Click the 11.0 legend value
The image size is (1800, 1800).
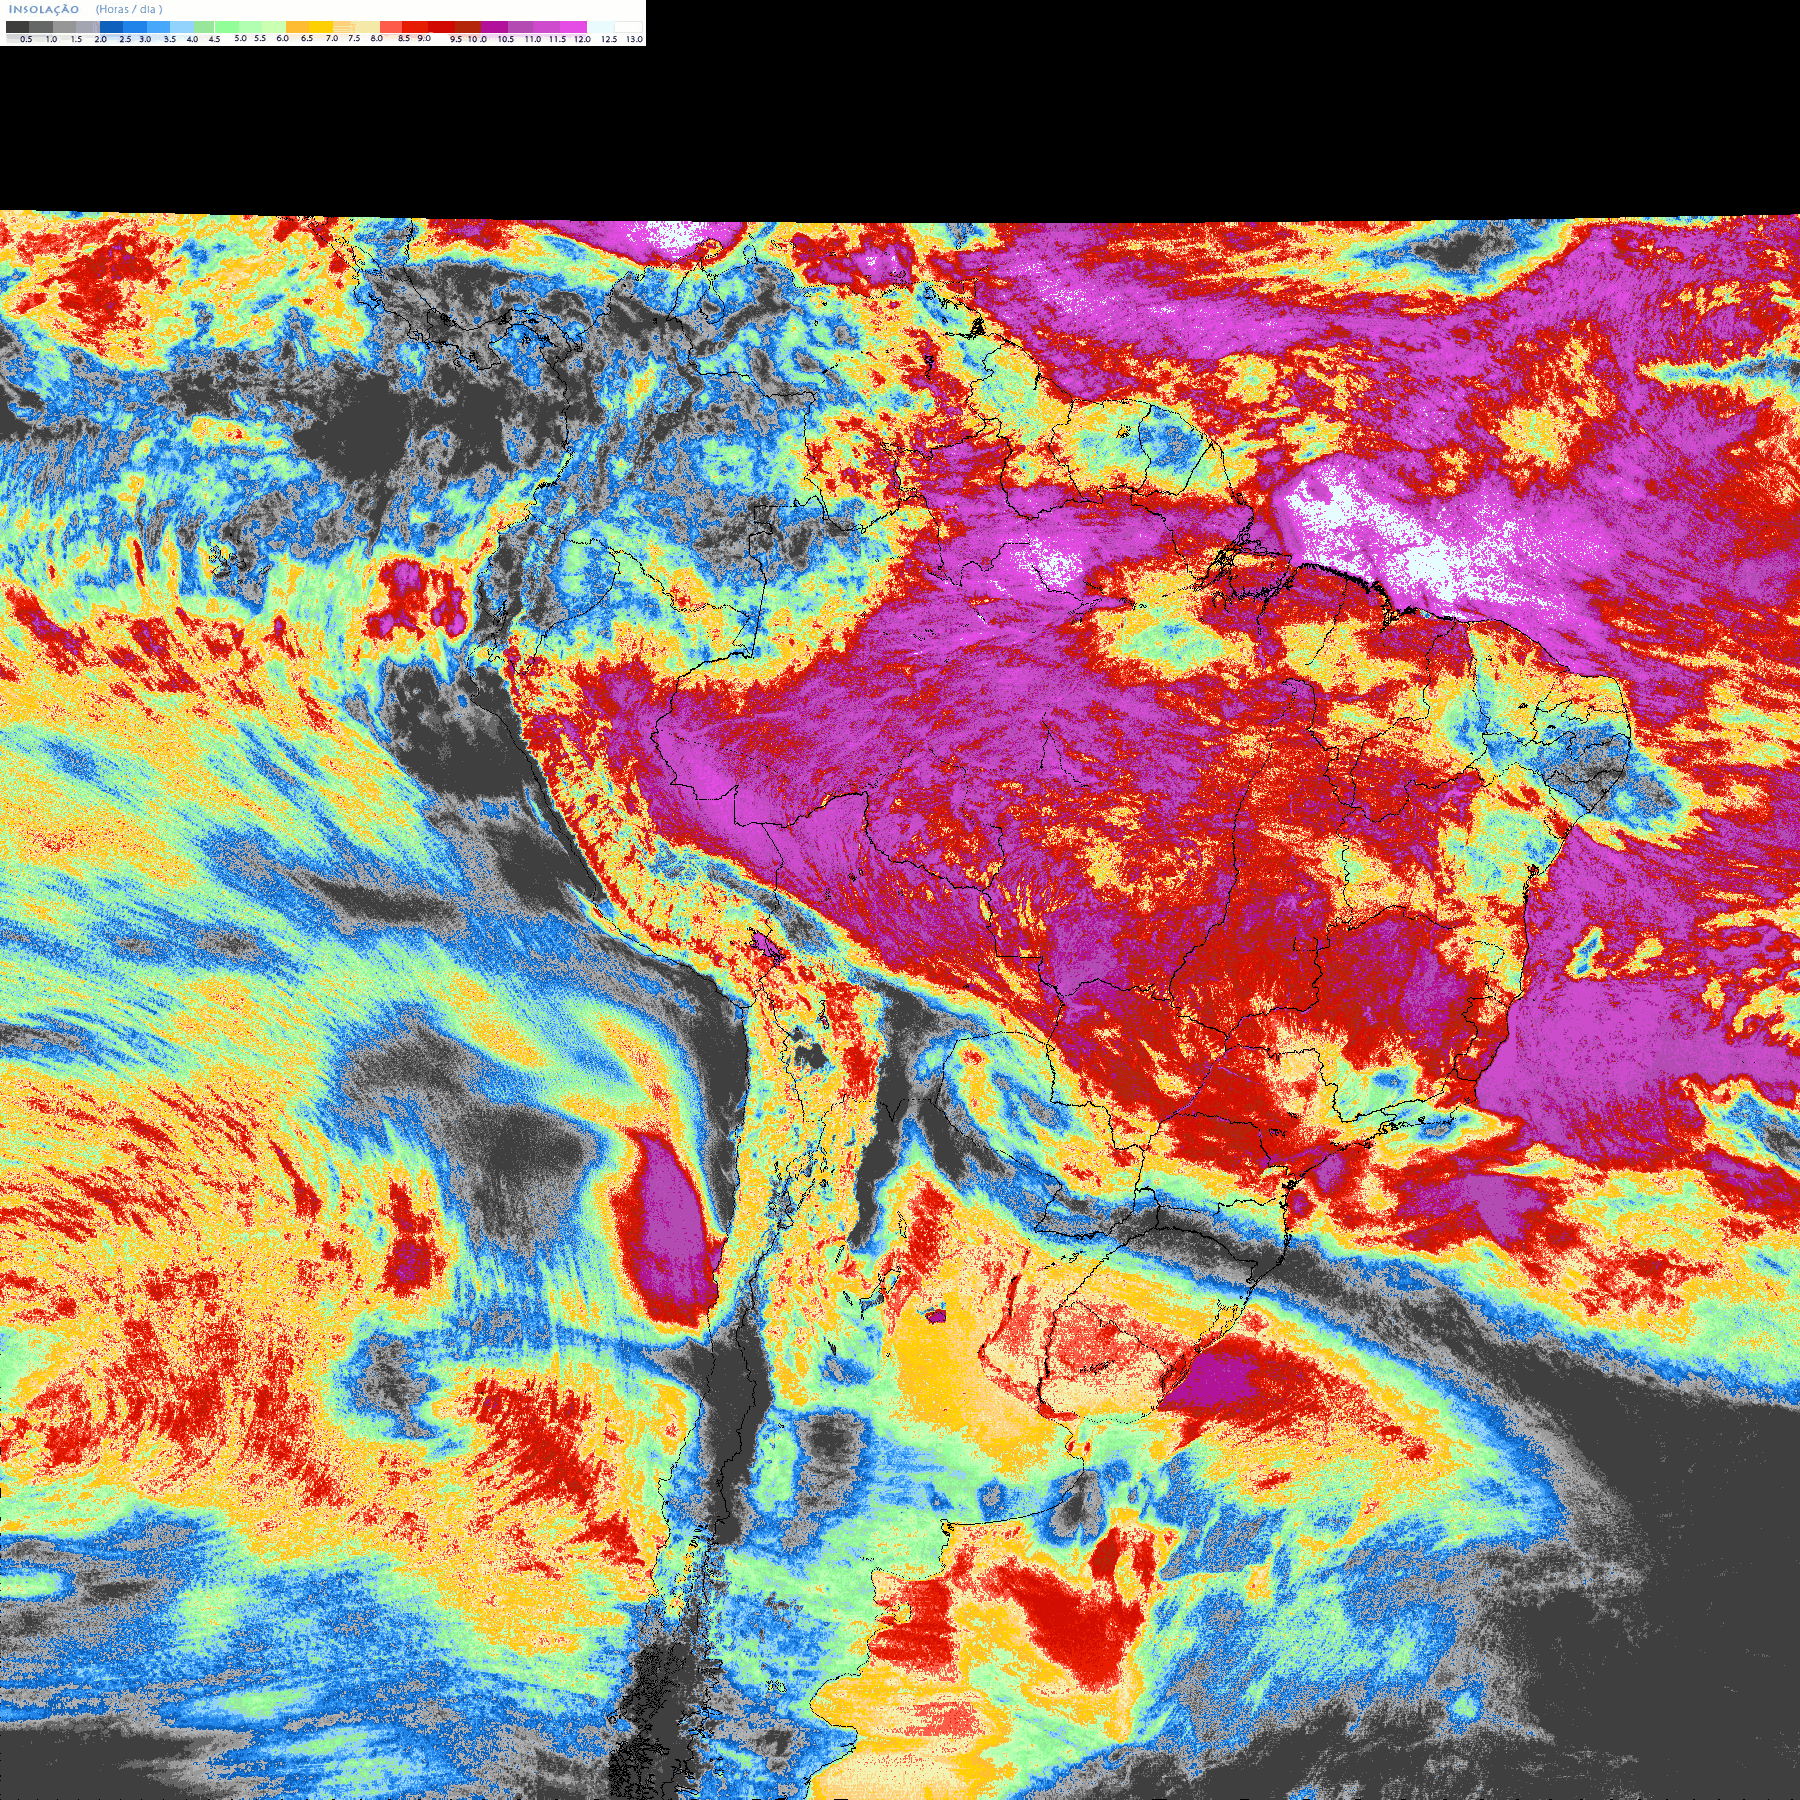click(533, 39)
